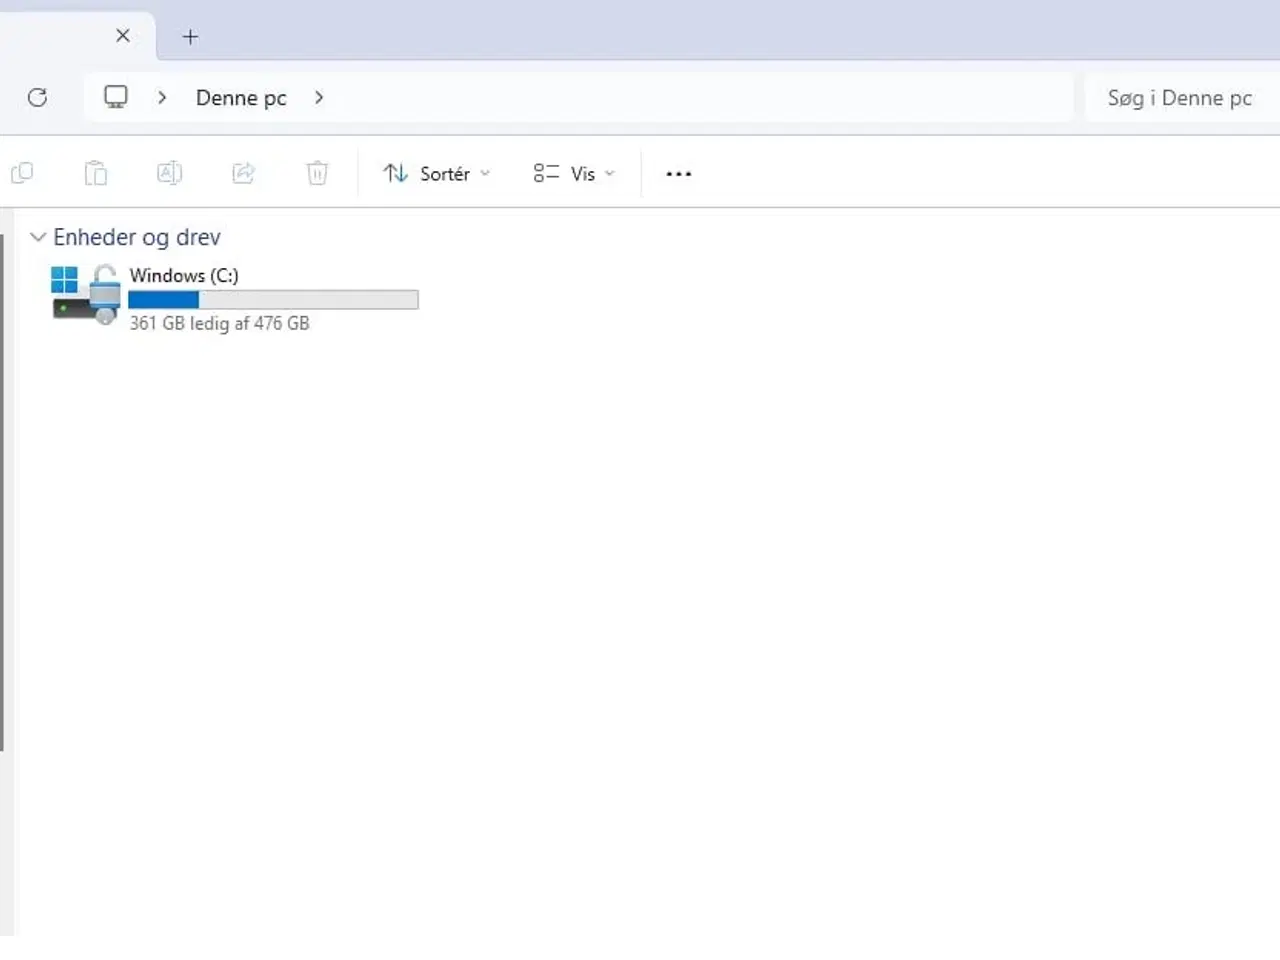Select the Windows (C:) drive icon

tap(86, 295)
